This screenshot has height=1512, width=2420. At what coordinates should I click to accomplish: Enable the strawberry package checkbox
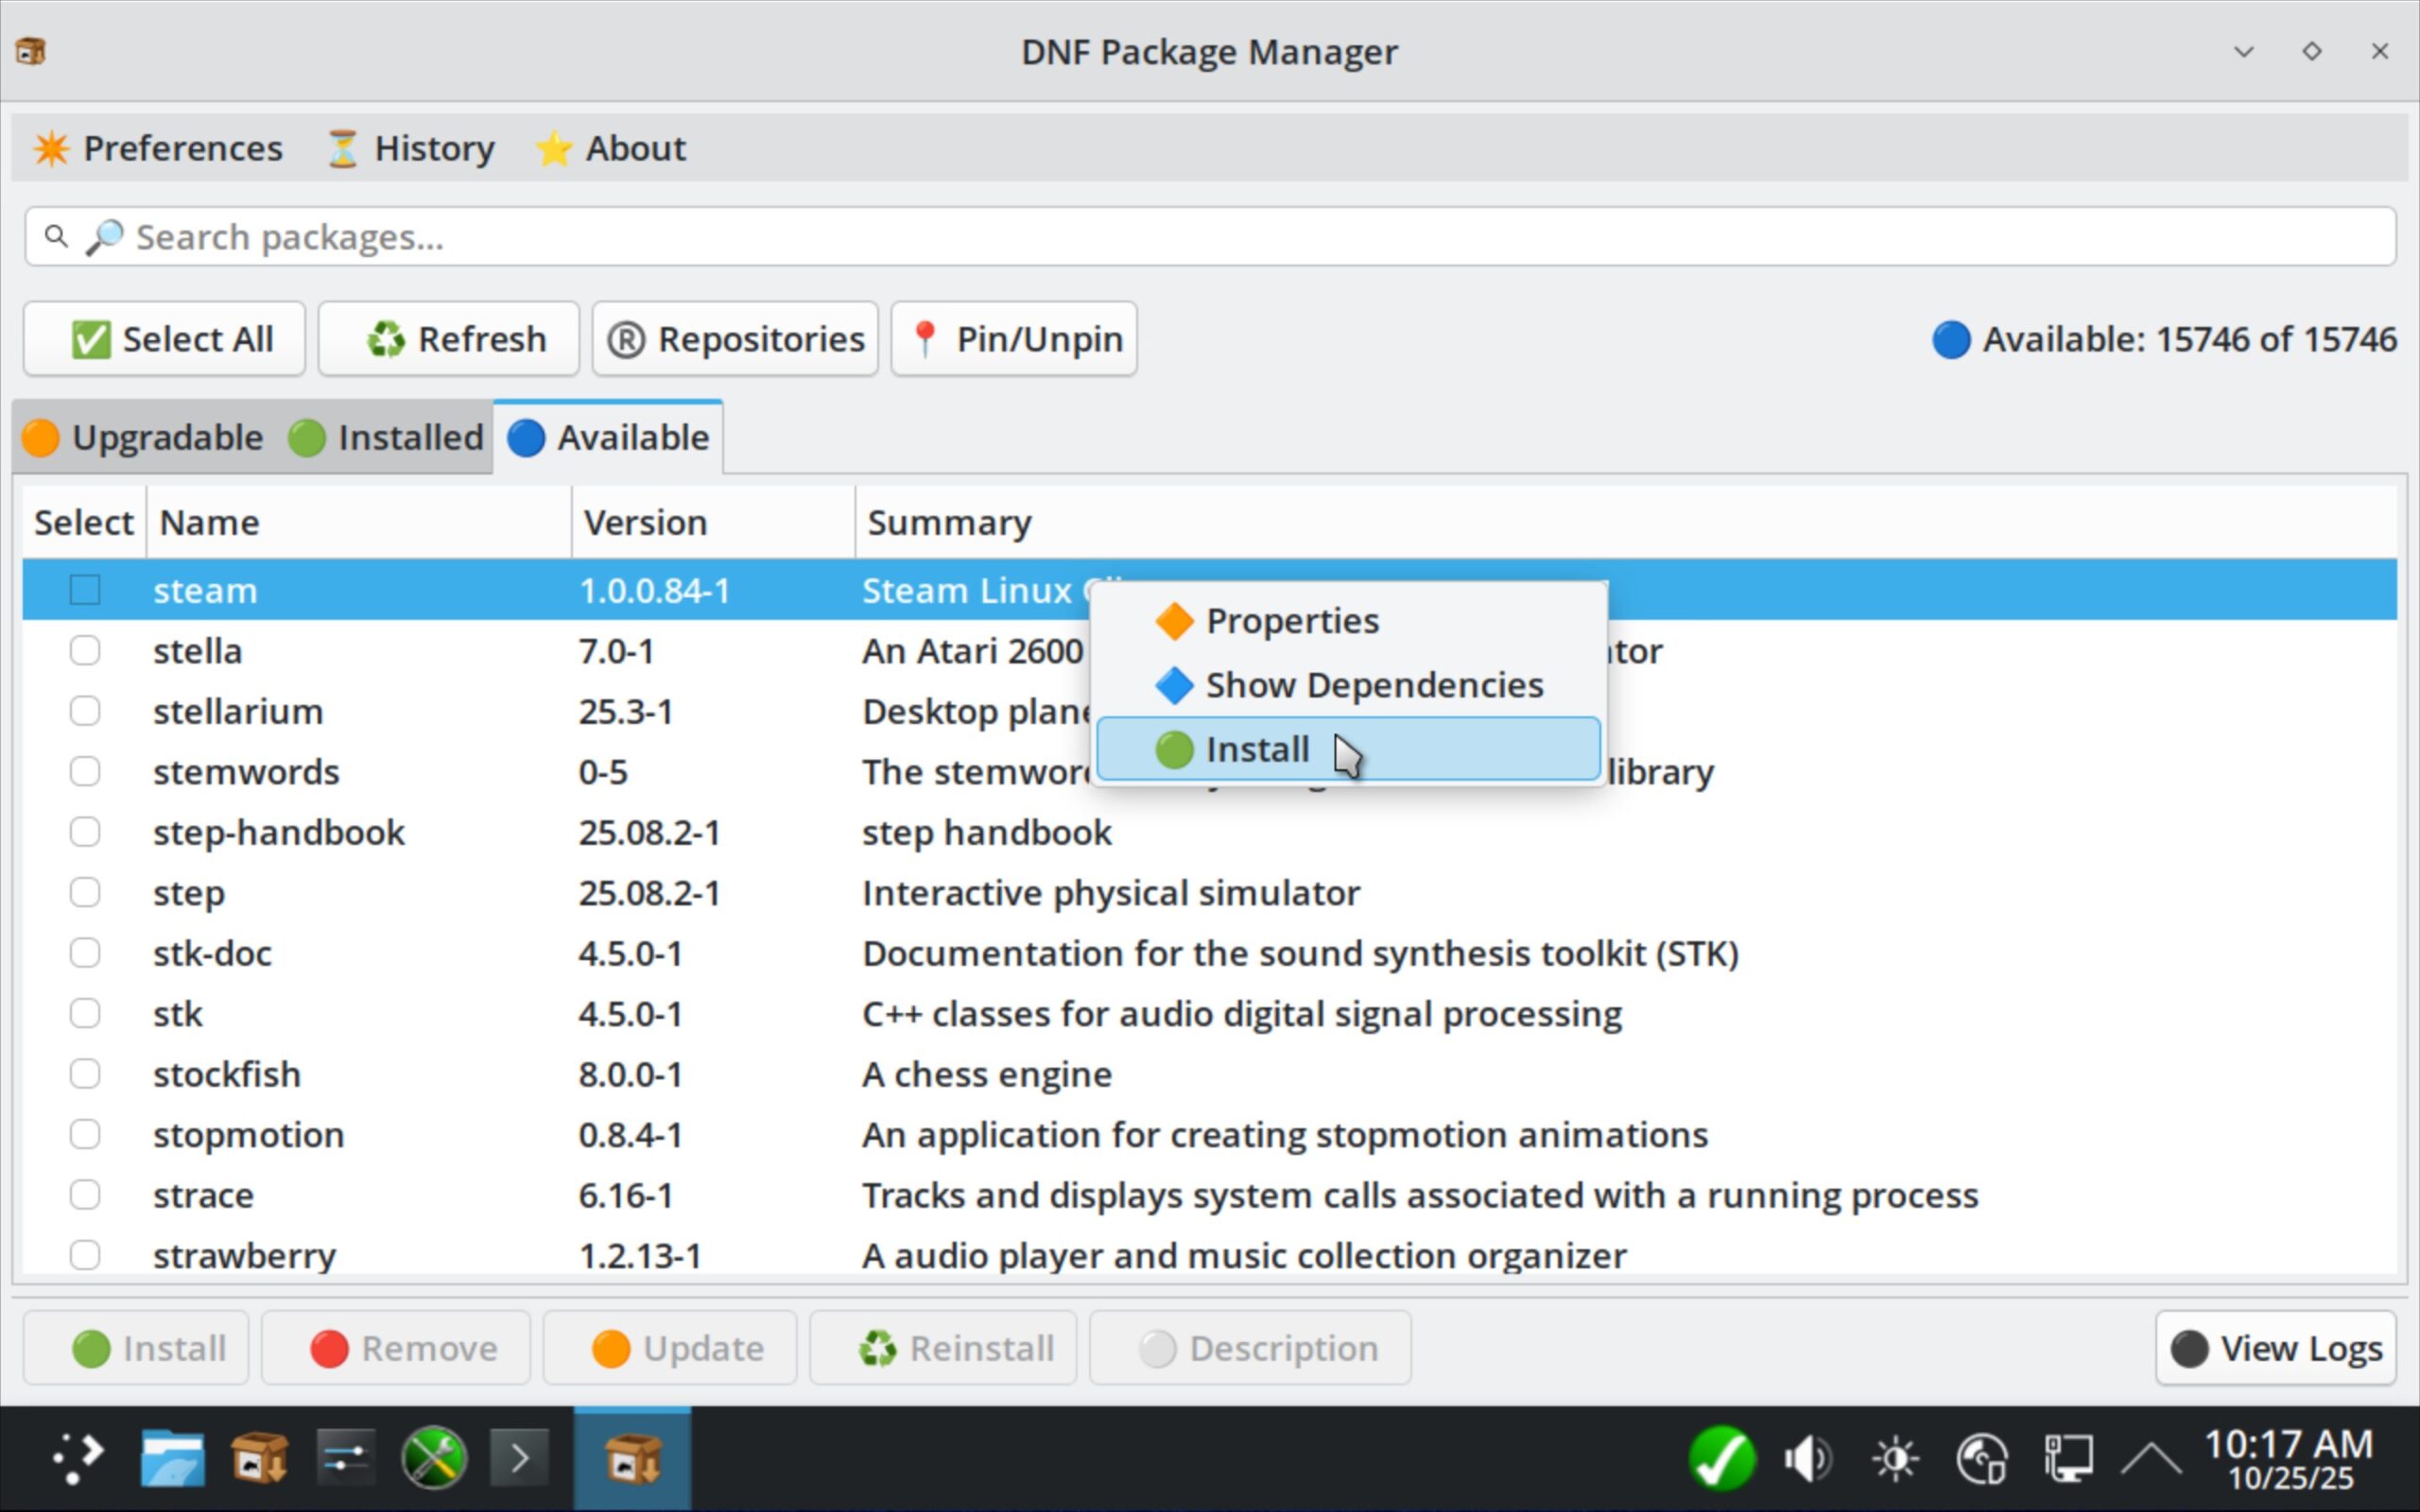(85, 1255)
